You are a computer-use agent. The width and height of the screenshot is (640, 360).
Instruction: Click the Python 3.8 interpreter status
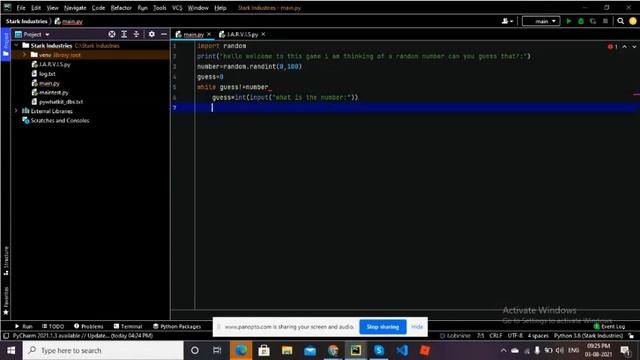(588, 336)
